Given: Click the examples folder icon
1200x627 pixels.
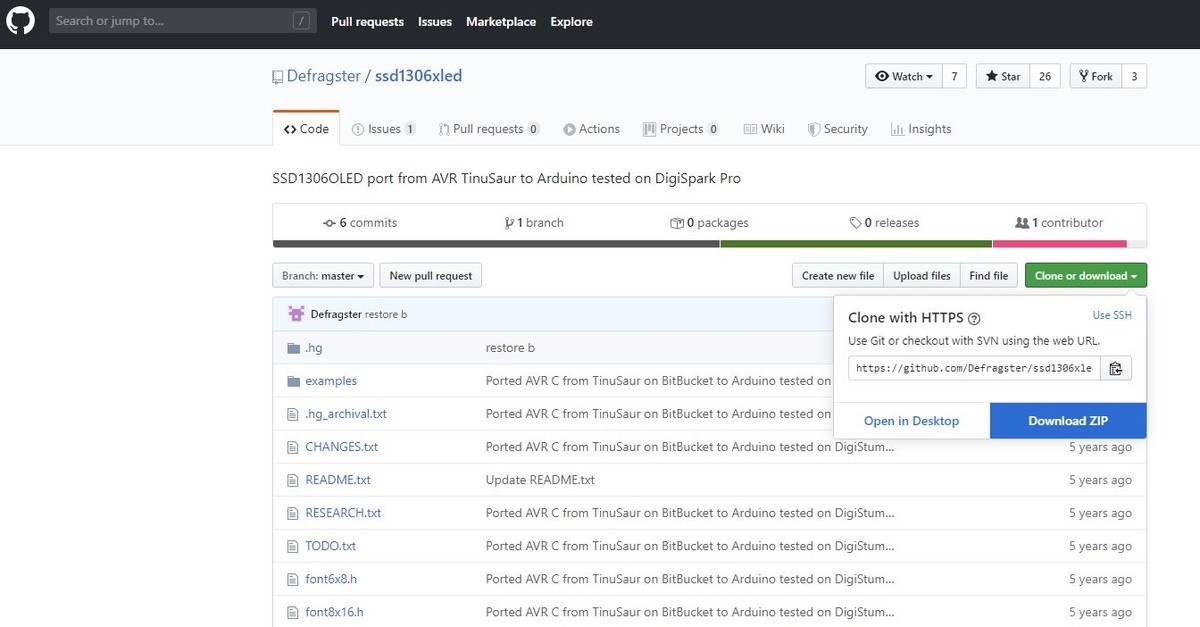Looking at the screenshot, I should pos(294,381).
